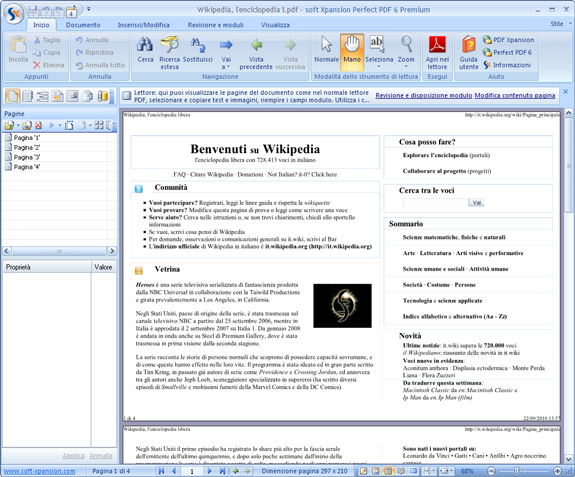Select the Pages panel view icon
Screen dimensions: 575x477
point(12,96)
